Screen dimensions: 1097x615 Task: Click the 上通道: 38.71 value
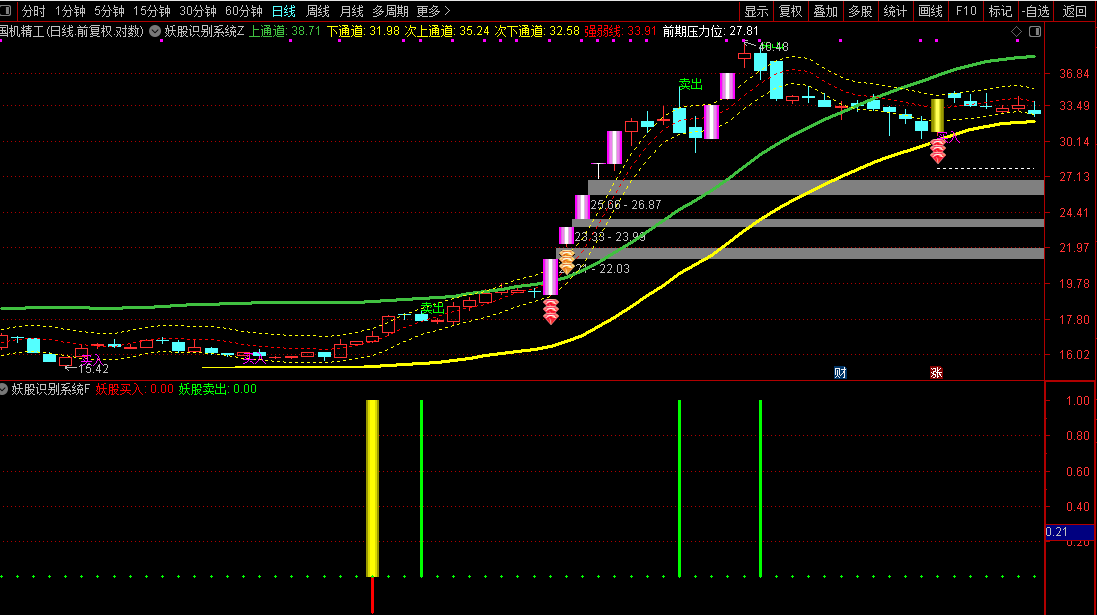coord(285,31)
